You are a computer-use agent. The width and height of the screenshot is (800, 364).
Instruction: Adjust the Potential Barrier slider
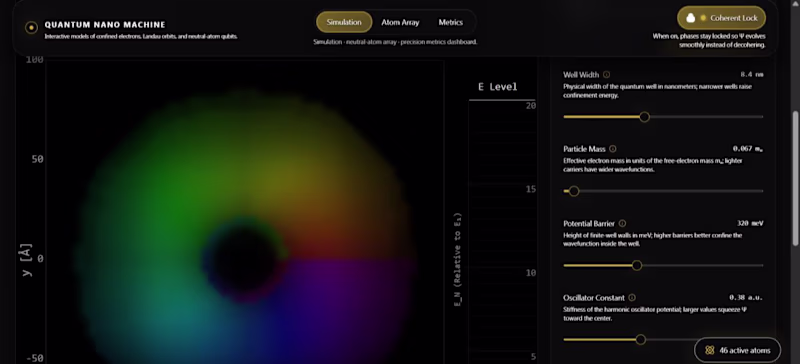[663, 265]
